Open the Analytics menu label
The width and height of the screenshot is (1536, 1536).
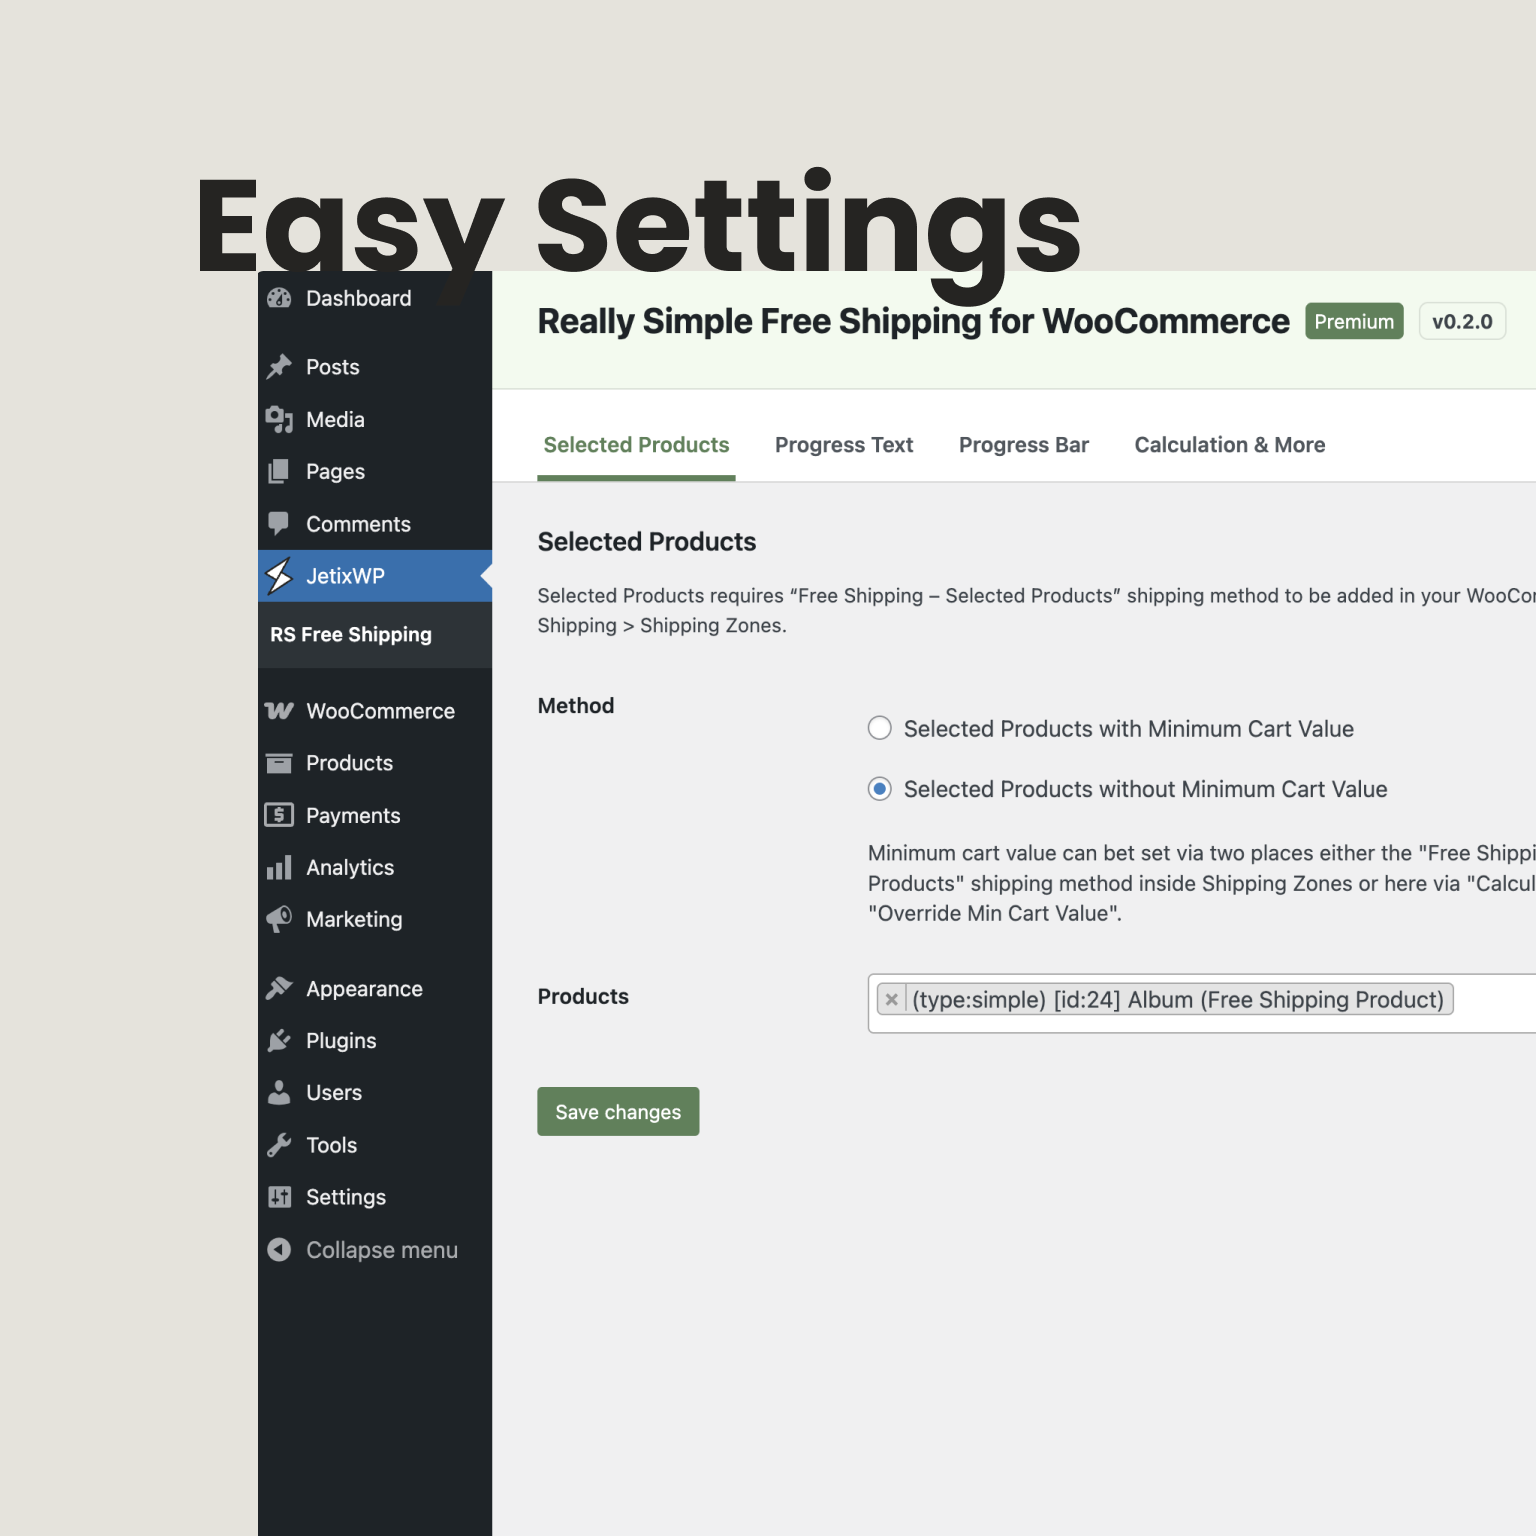click(350, 868)
